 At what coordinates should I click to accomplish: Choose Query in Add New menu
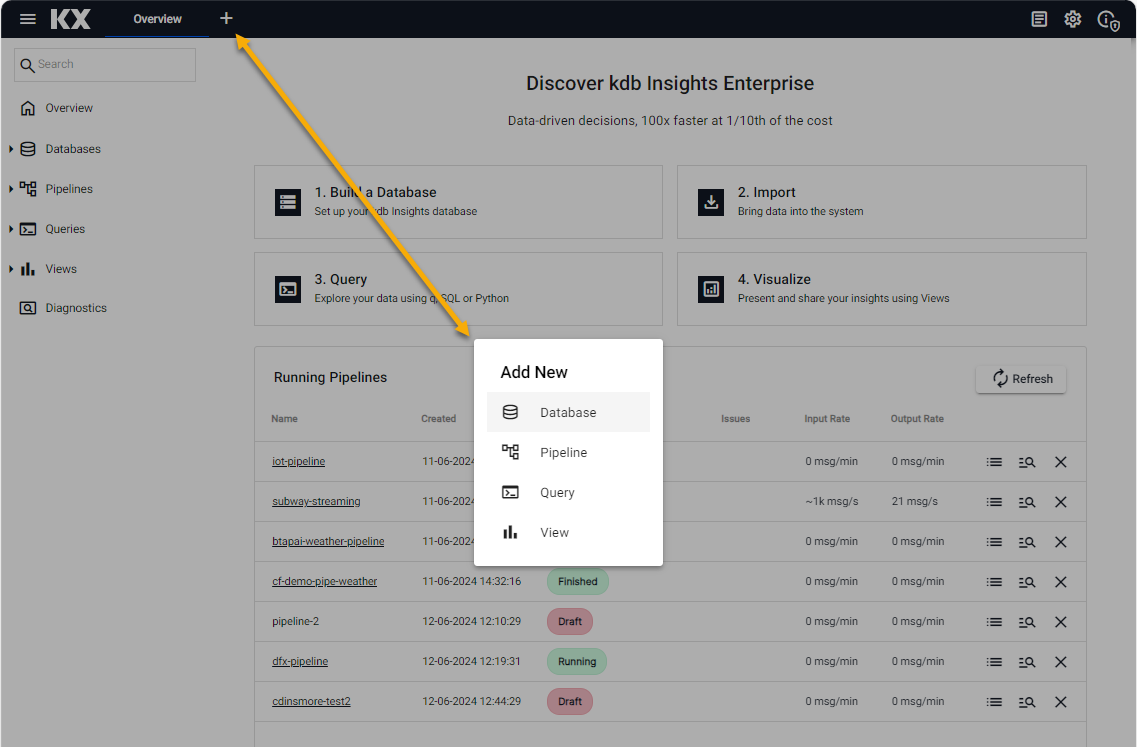click(568, 492)
